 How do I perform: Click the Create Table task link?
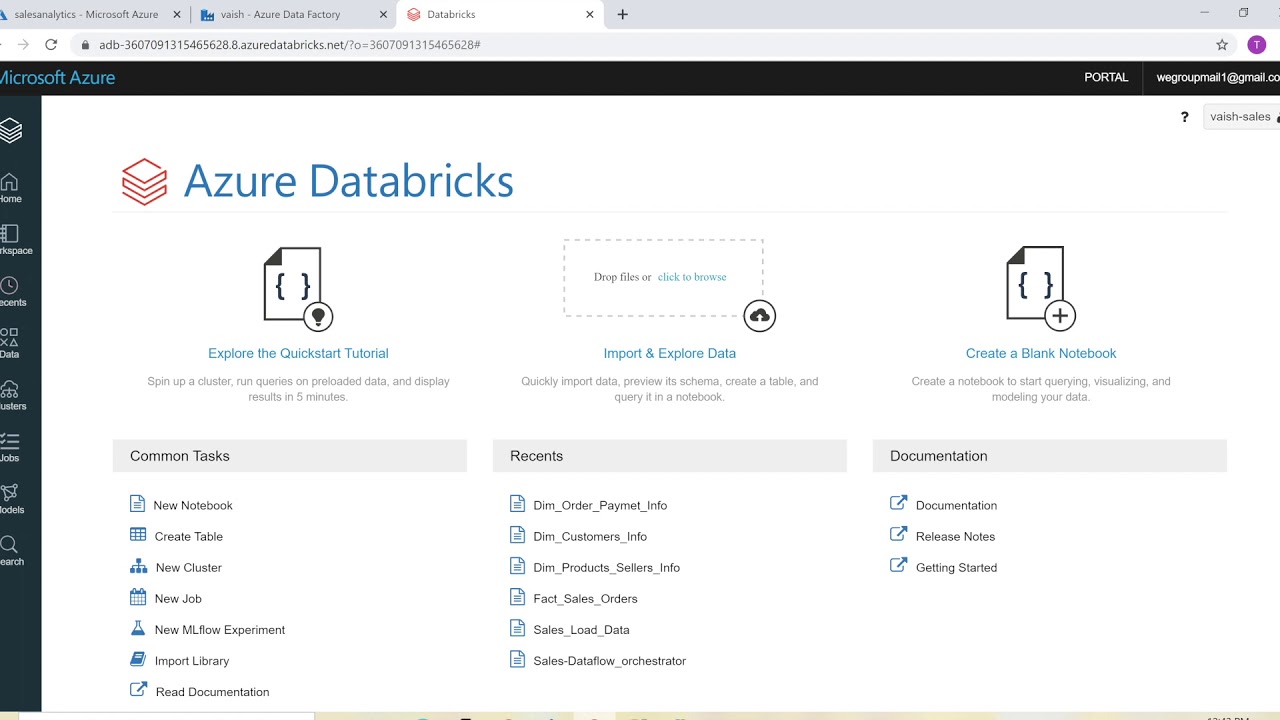tap(188, 536)
